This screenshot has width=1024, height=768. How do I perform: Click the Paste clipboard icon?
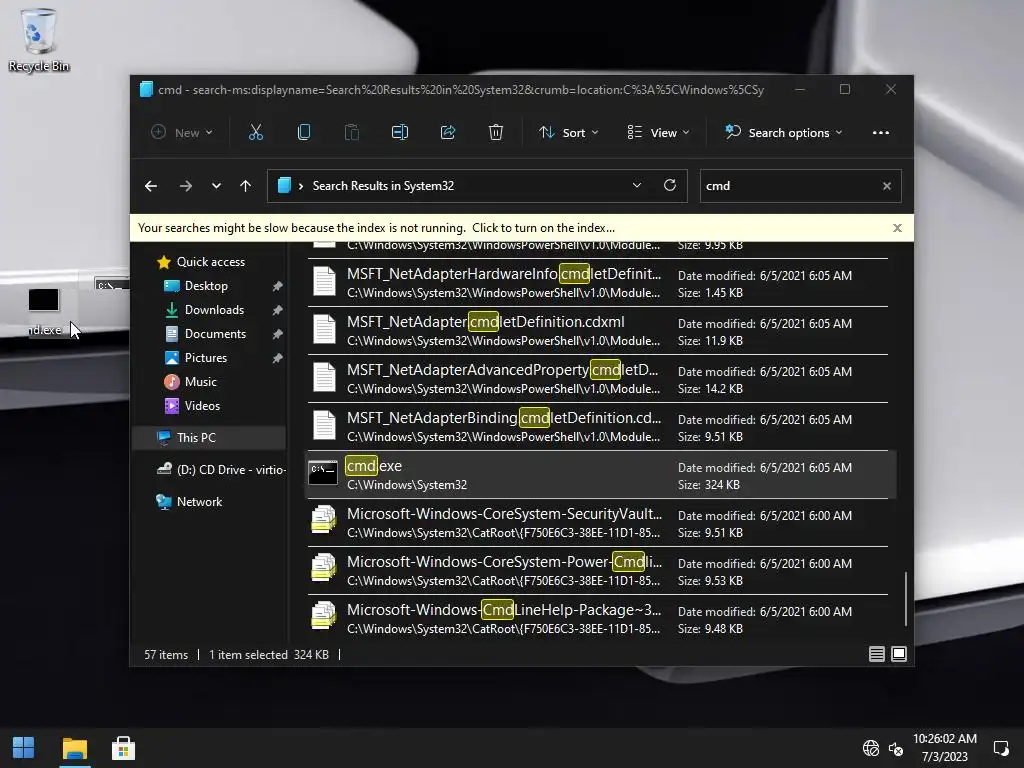351,133
